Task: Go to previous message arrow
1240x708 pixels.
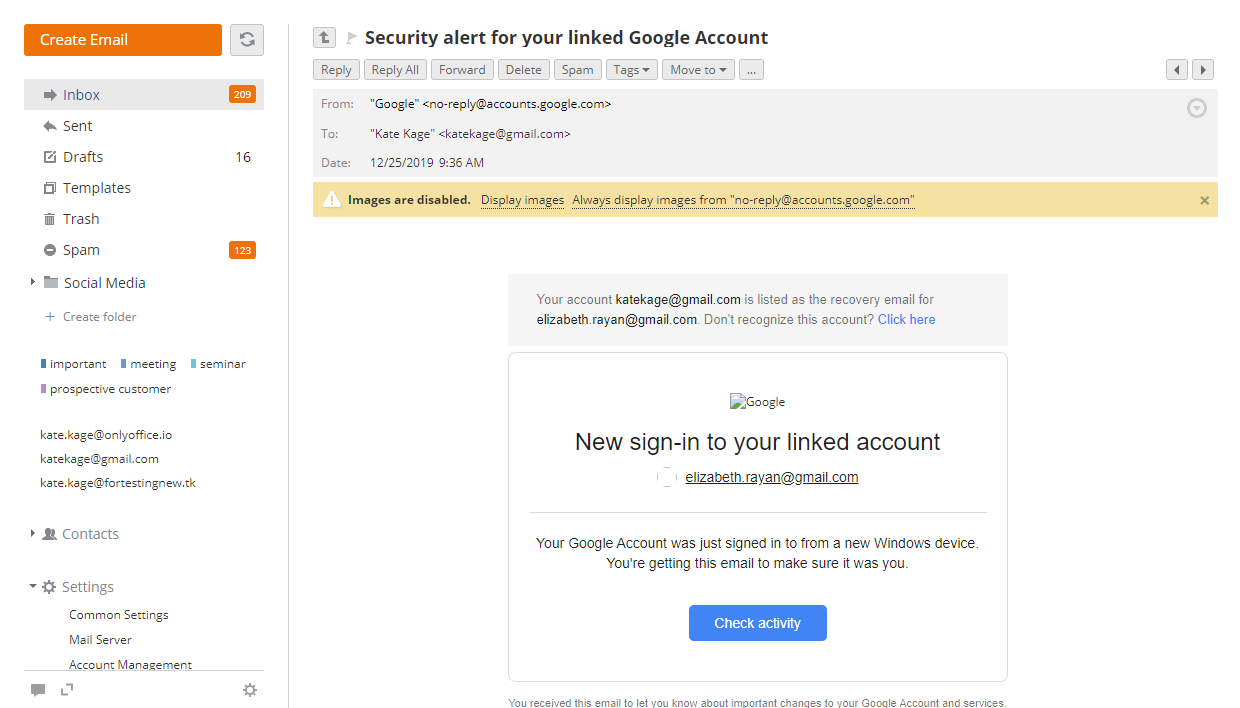Action: [x=1177, y=70]
